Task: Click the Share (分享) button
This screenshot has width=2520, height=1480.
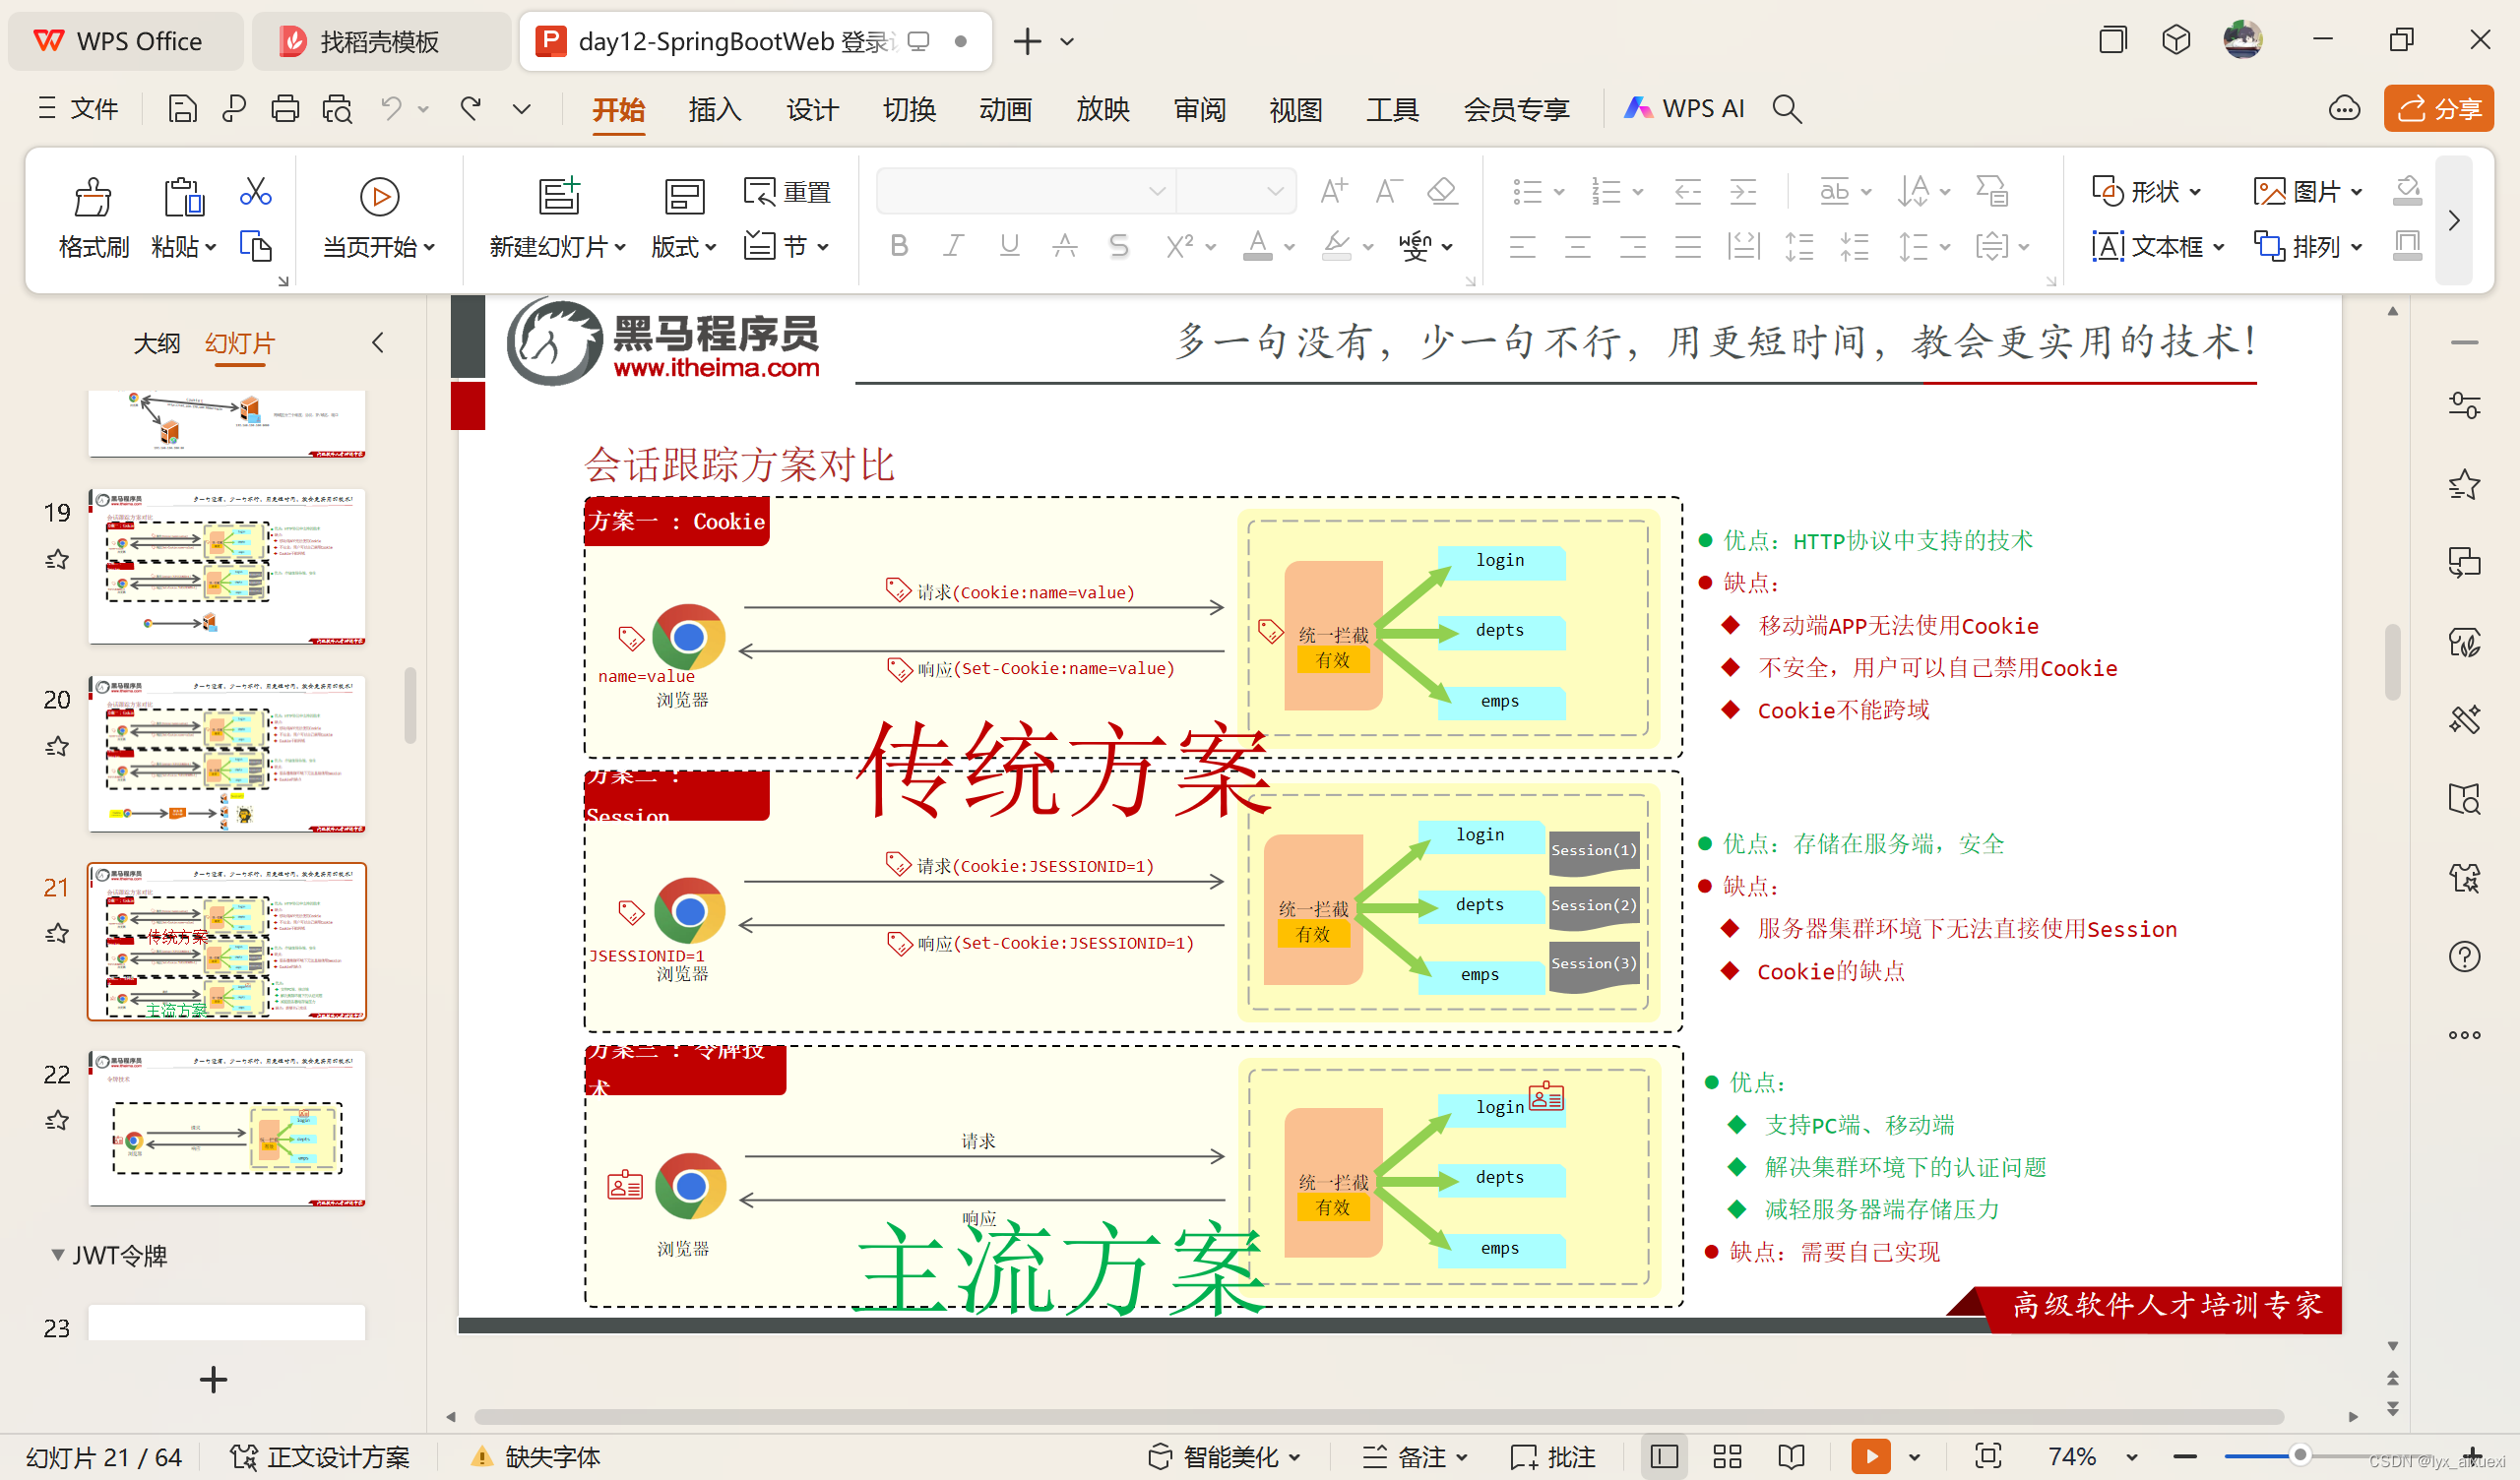Action: point(2438,108)
